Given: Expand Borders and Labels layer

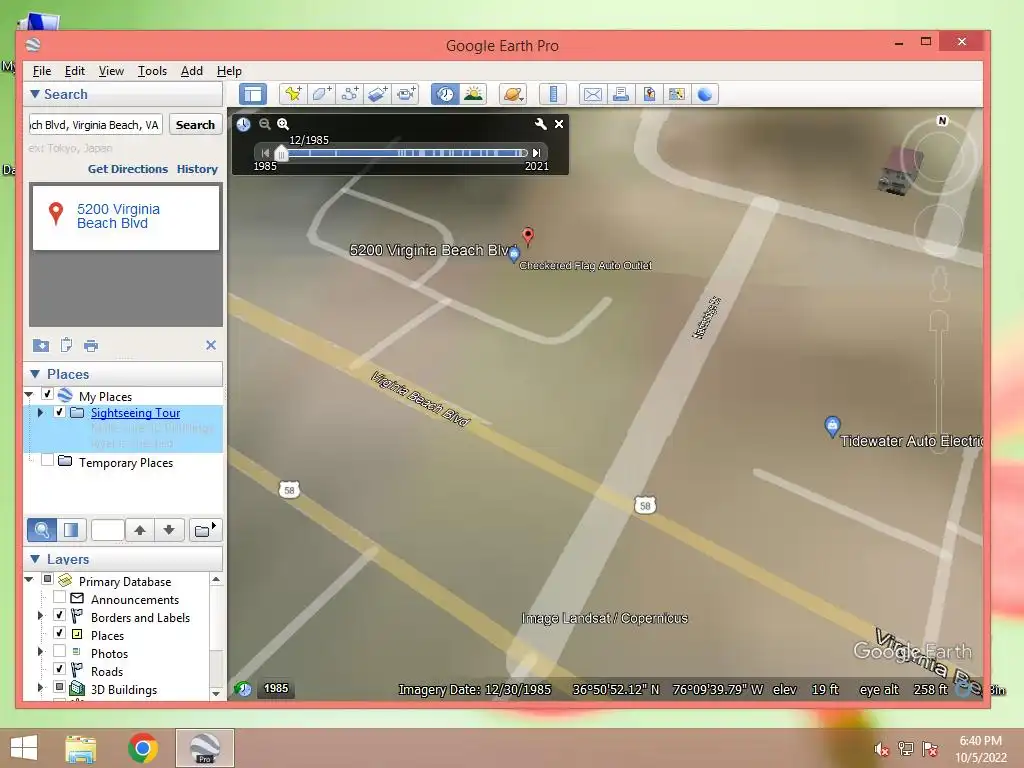Looking at the screenshot, I should click(x=40, y=616).
